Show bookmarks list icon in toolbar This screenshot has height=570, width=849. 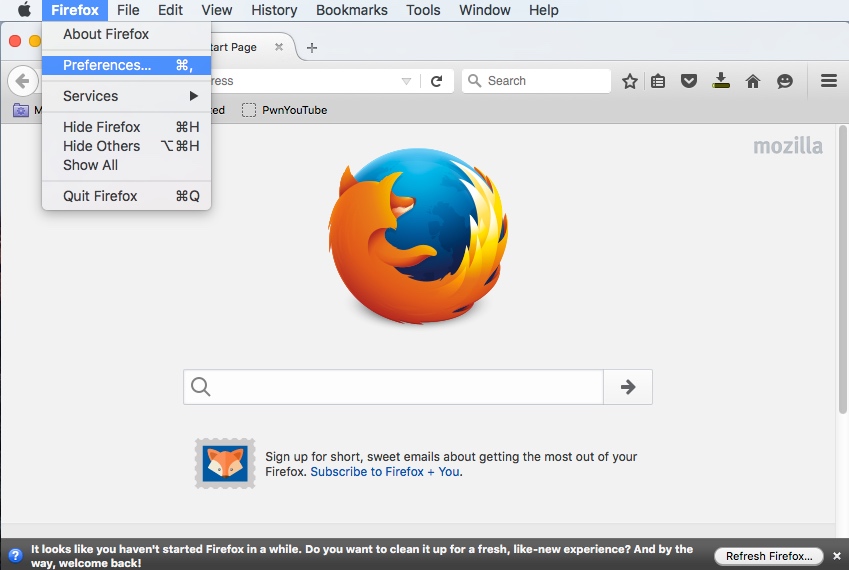[x=658, y=81]
